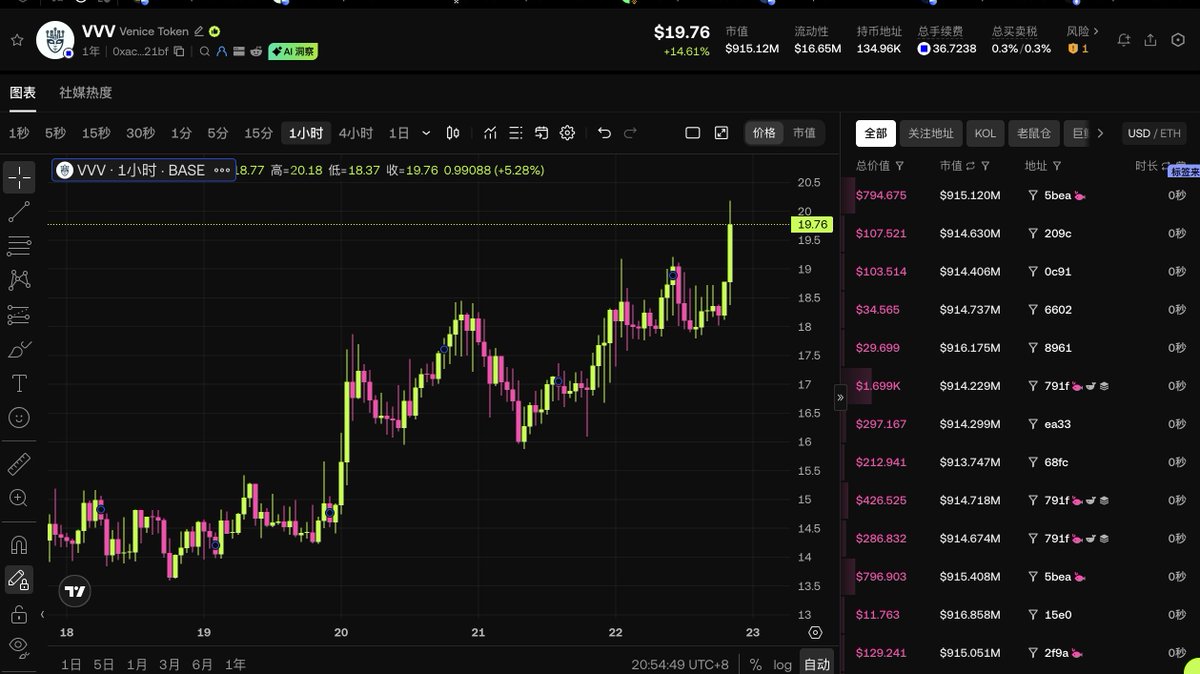This screenshot has width=1200, height=674.
Task: Open timezone selector UTC+8
Action: [680, 664]
